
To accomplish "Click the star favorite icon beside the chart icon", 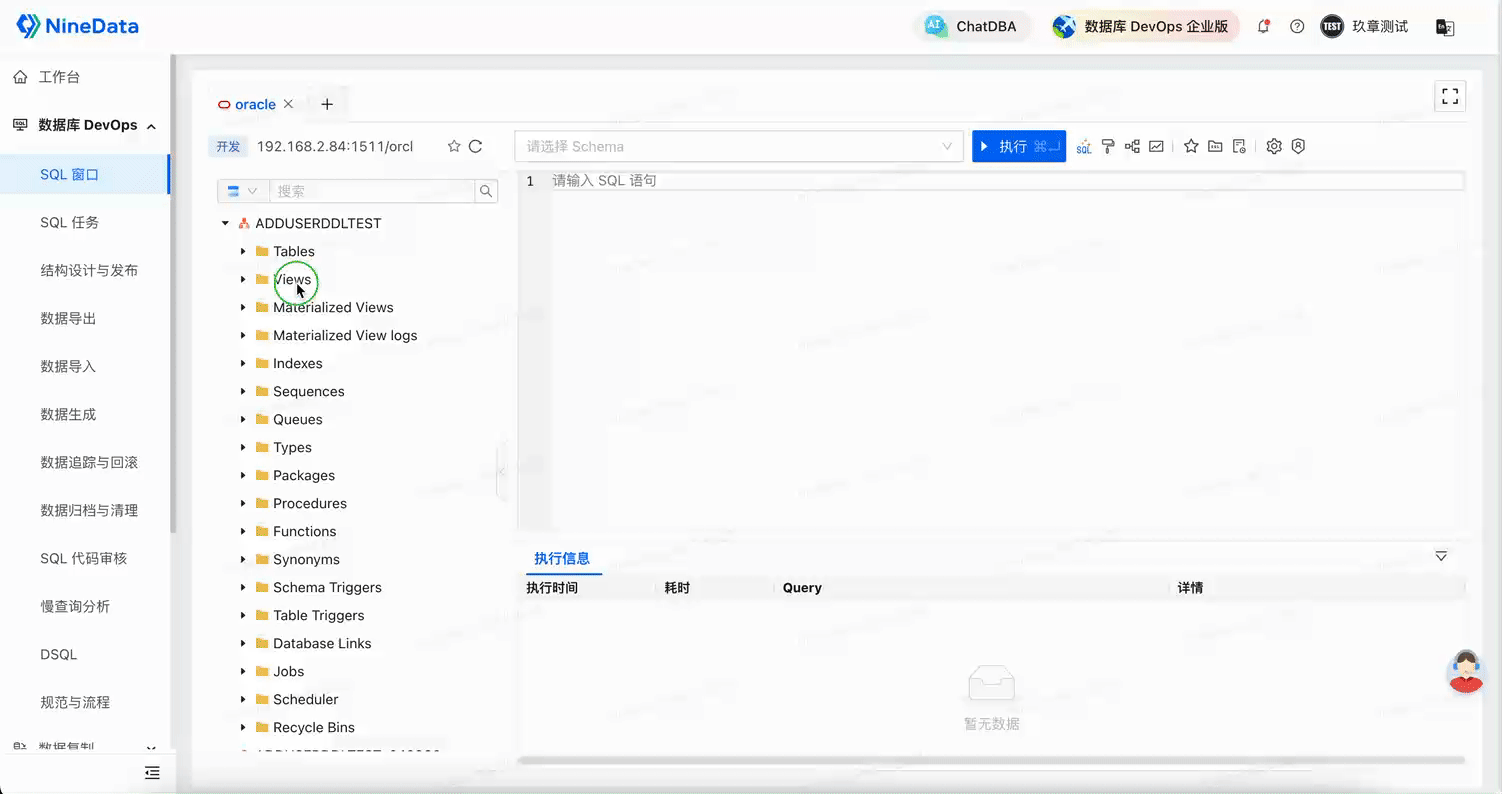I will point(1191,147).
